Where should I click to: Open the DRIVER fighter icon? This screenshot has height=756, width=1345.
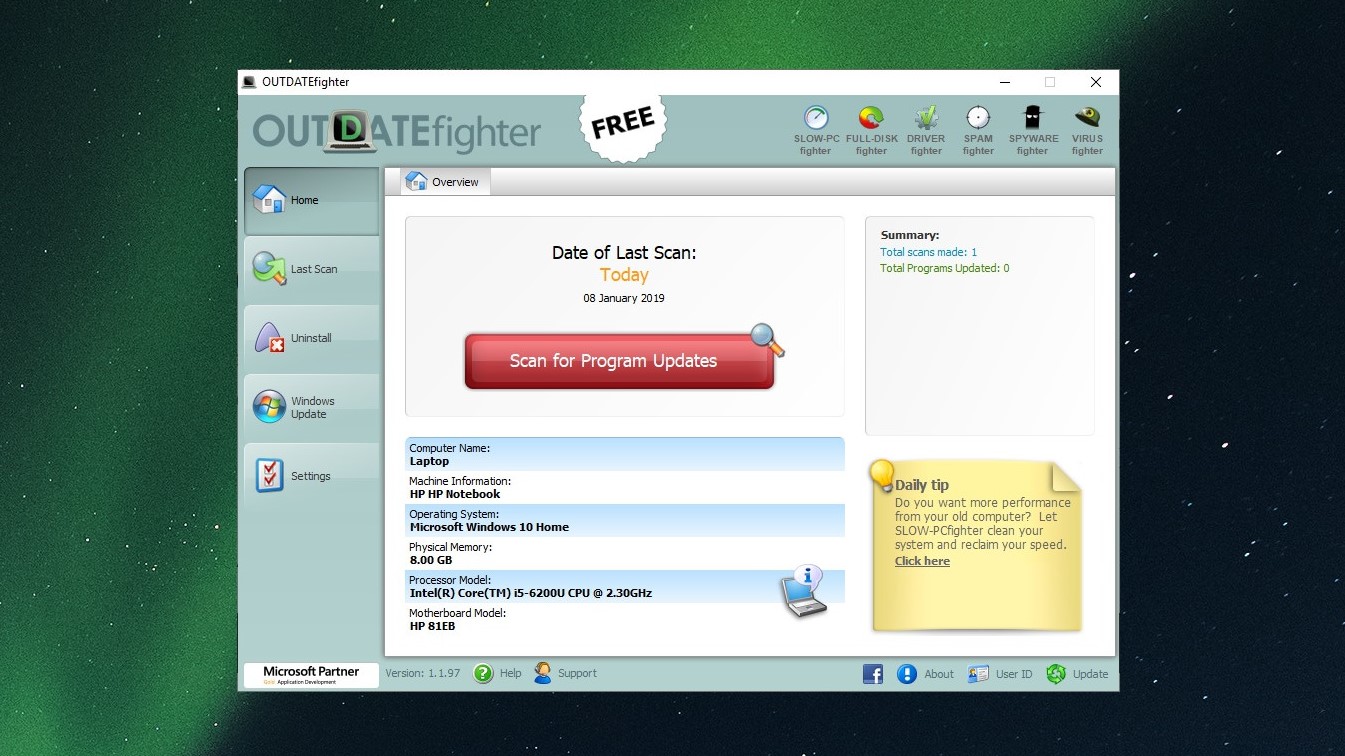(x=926, y=131)
